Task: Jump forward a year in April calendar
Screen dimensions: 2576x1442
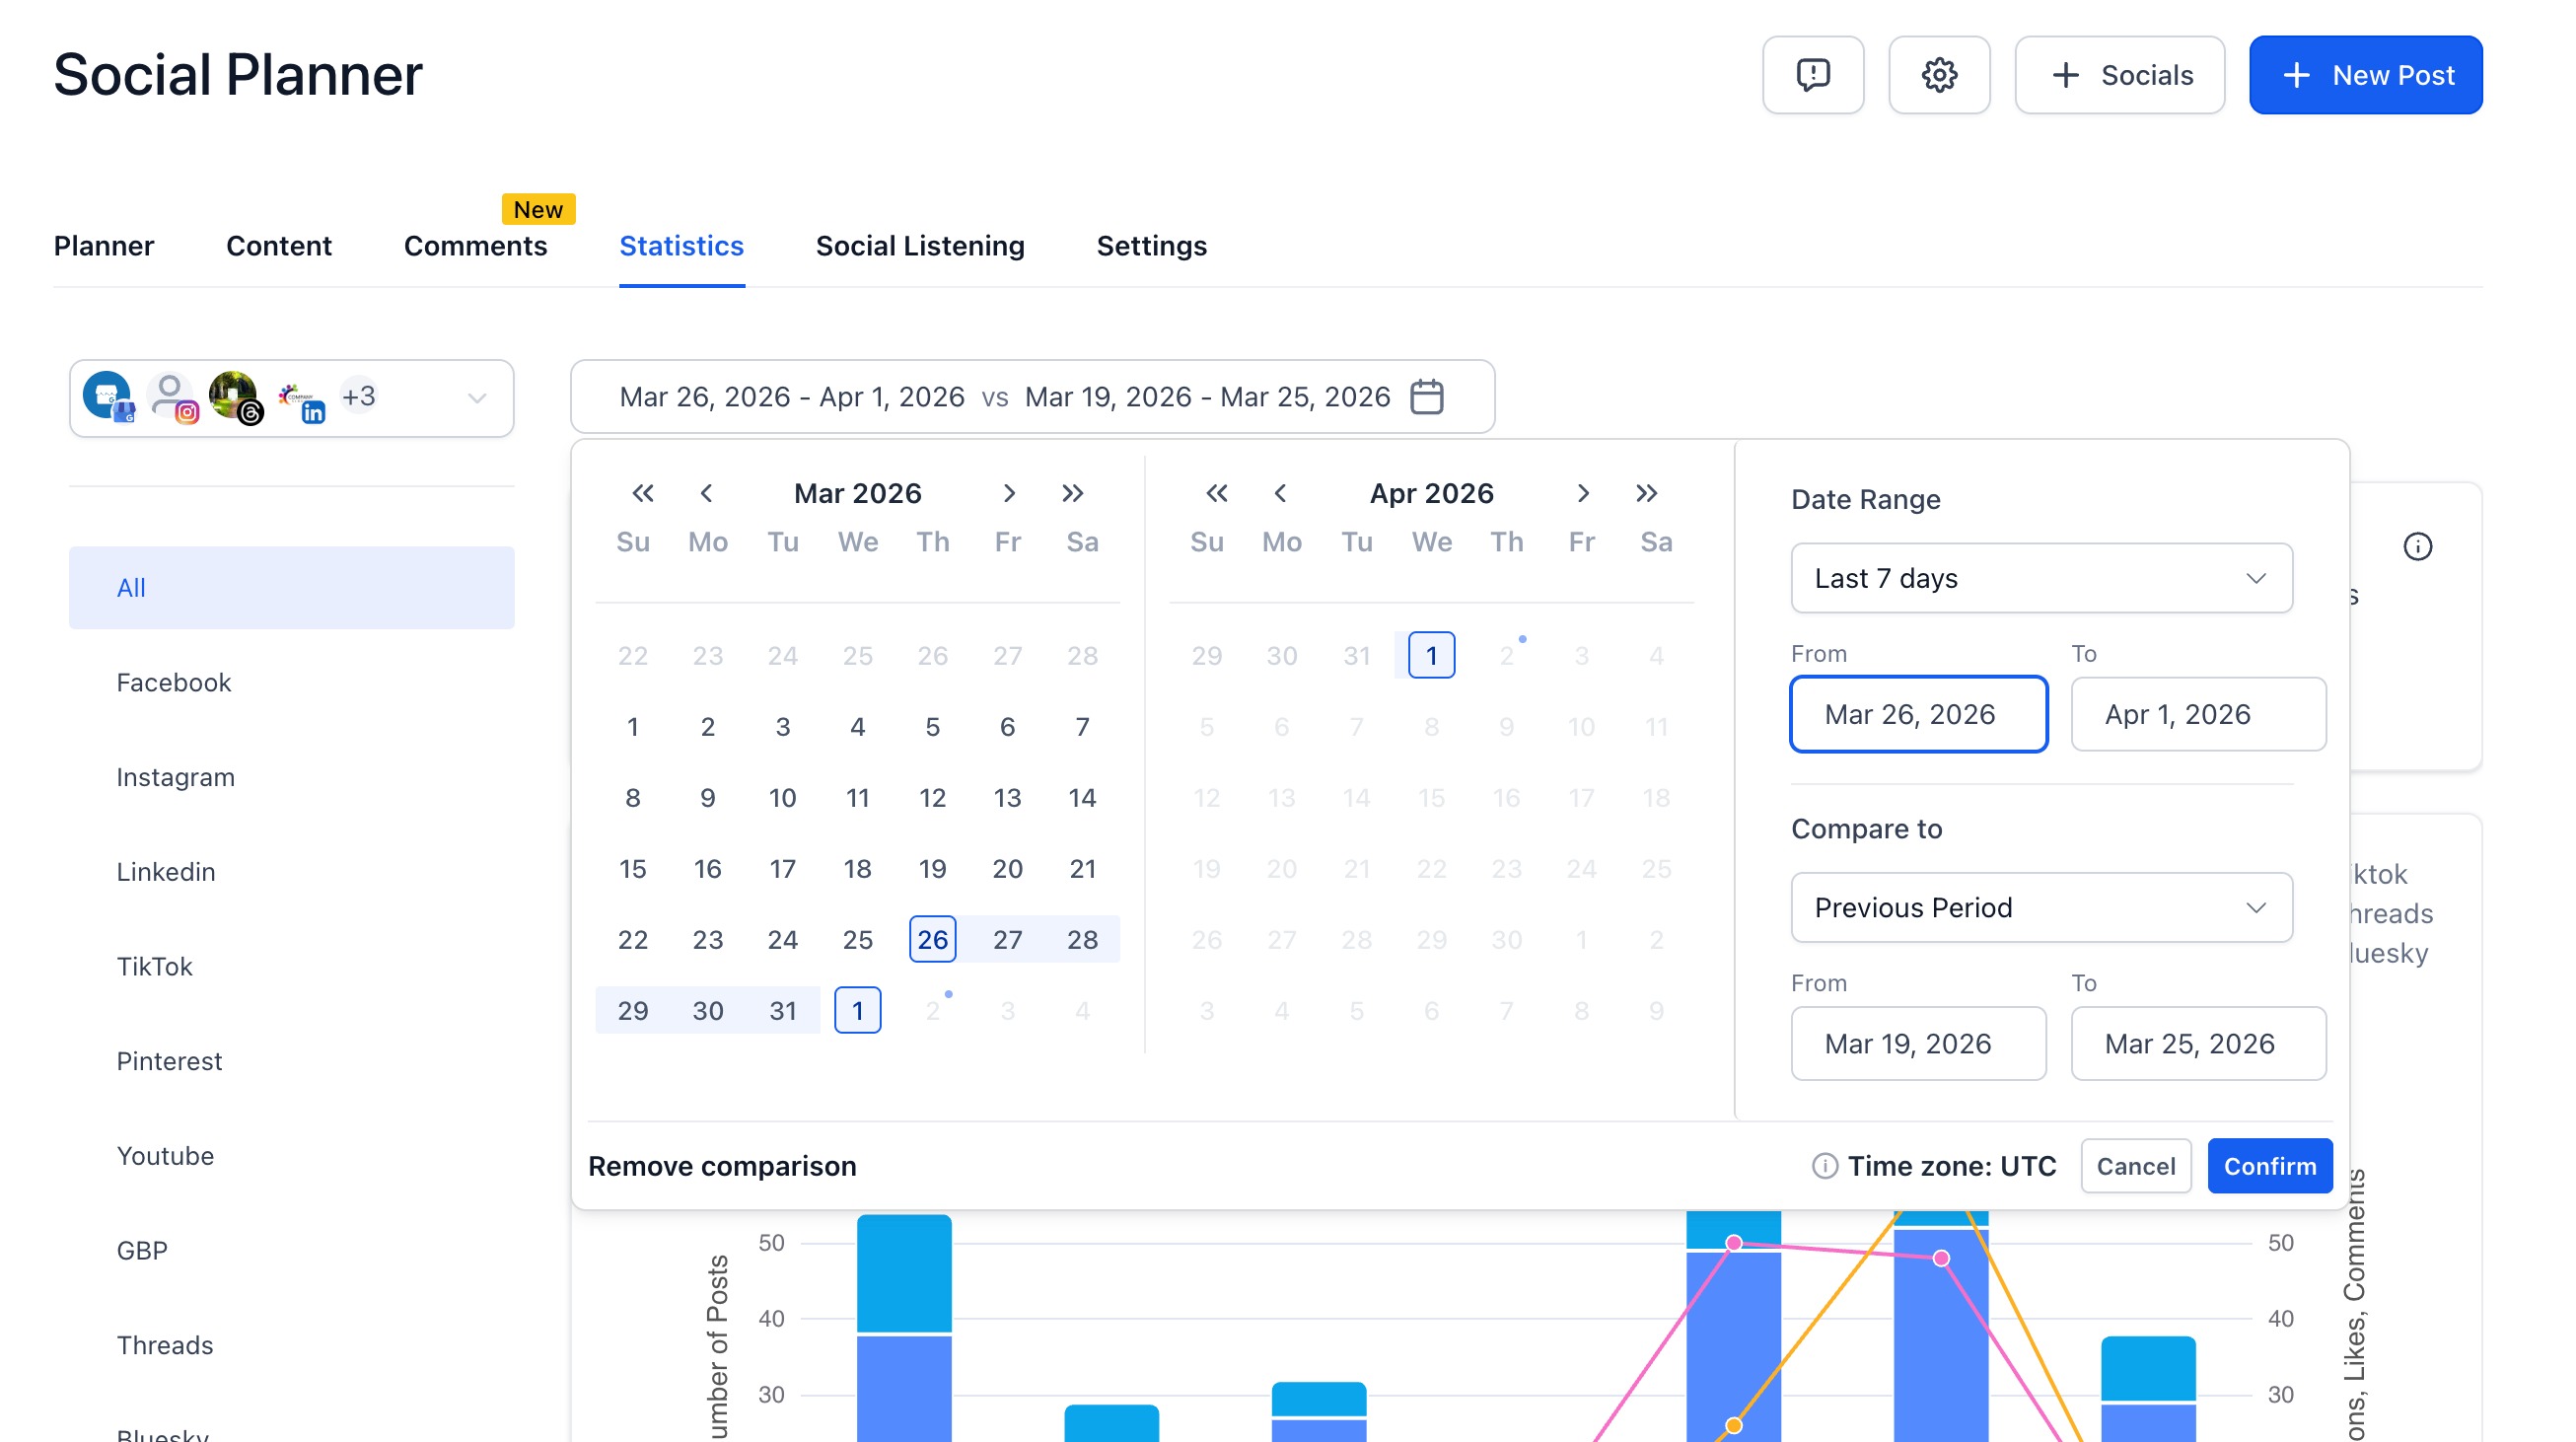Action: click(x=1646, y=493)
